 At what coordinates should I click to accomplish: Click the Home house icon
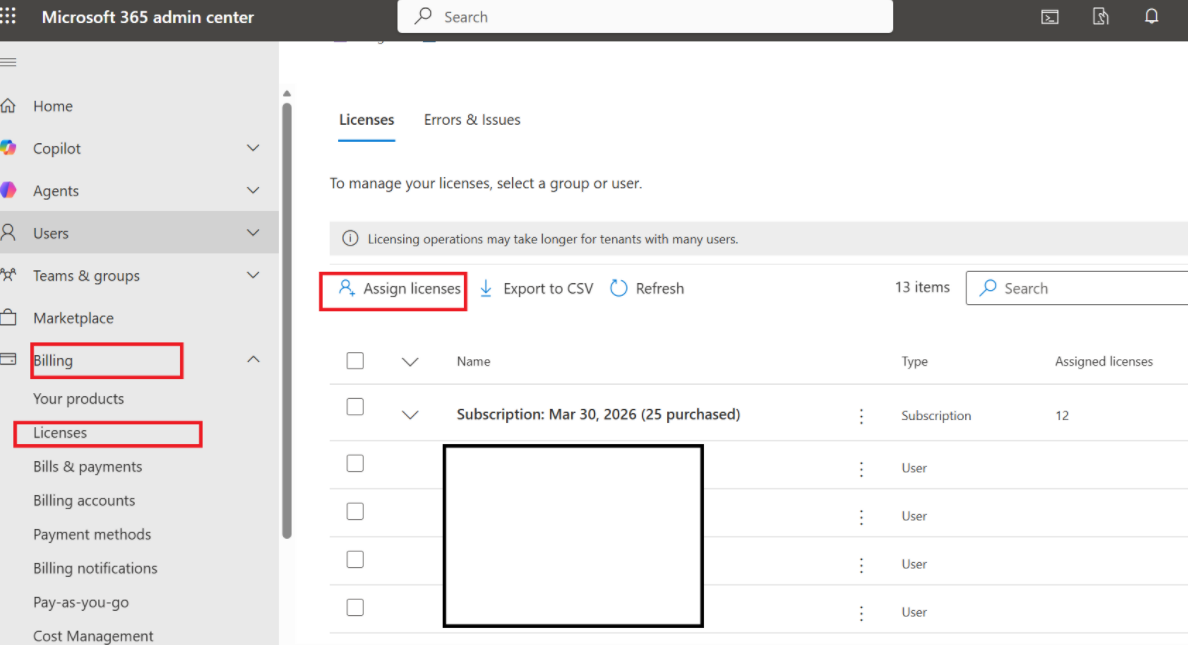tap(8, 105)
